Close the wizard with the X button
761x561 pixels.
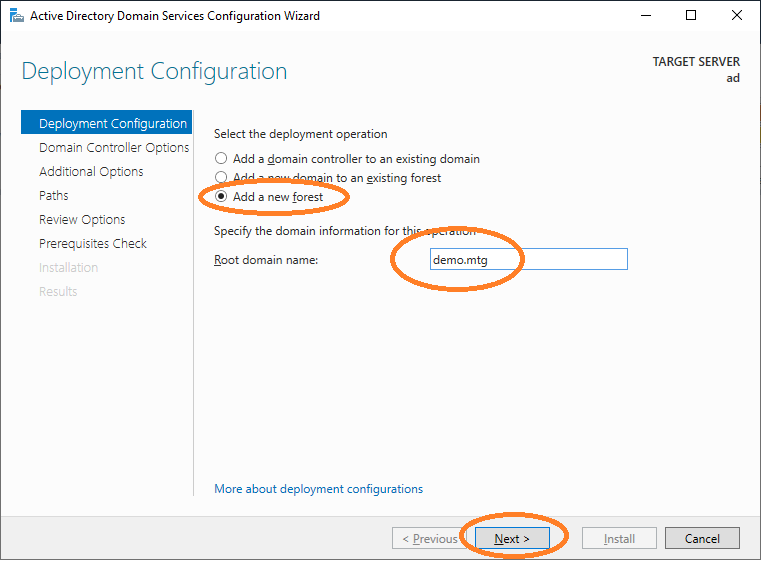[737, 16]
